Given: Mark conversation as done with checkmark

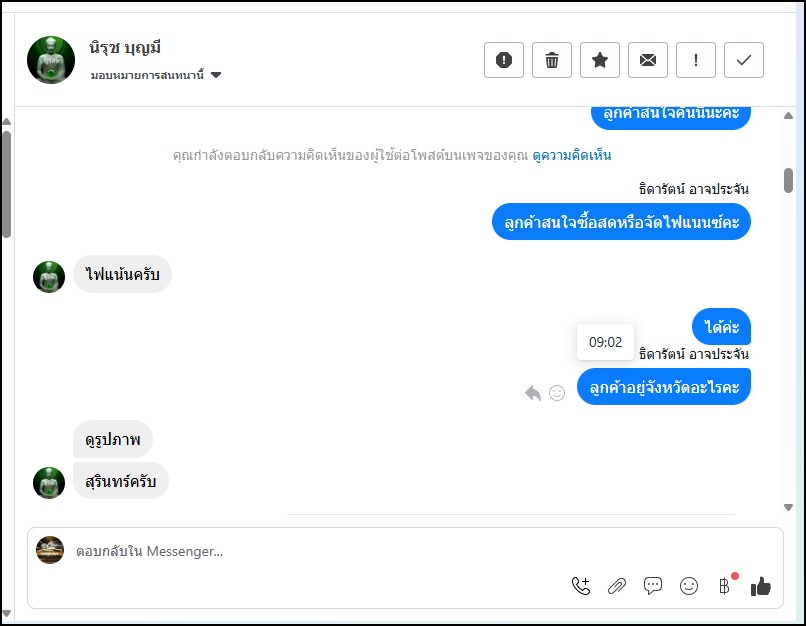Looking at the screenshot, I should pos(744,60).
